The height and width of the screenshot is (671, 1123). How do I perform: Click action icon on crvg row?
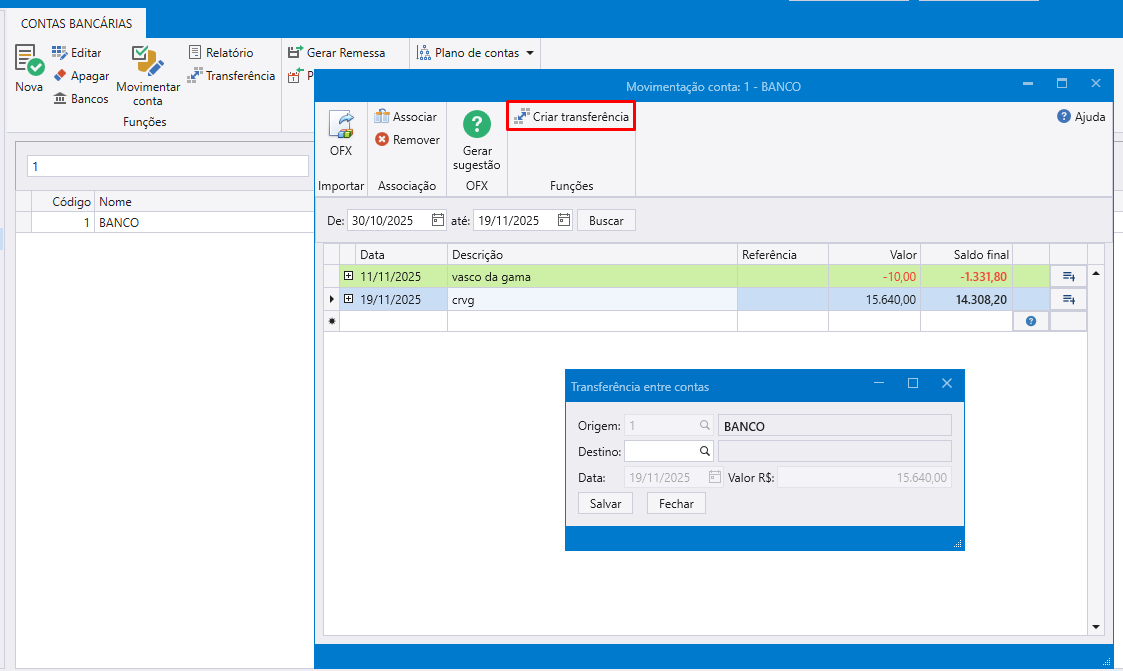[x=1068, y=299]
